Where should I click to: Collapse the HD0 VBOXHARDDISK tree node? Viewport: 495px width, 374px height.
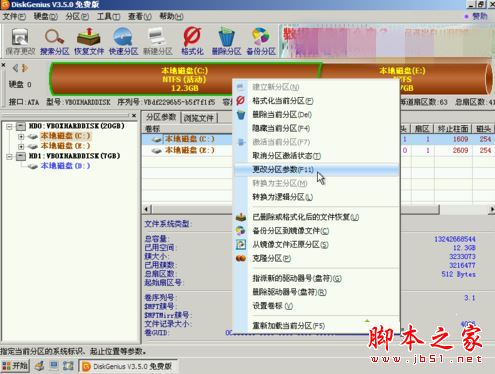(x=9, y=126)
